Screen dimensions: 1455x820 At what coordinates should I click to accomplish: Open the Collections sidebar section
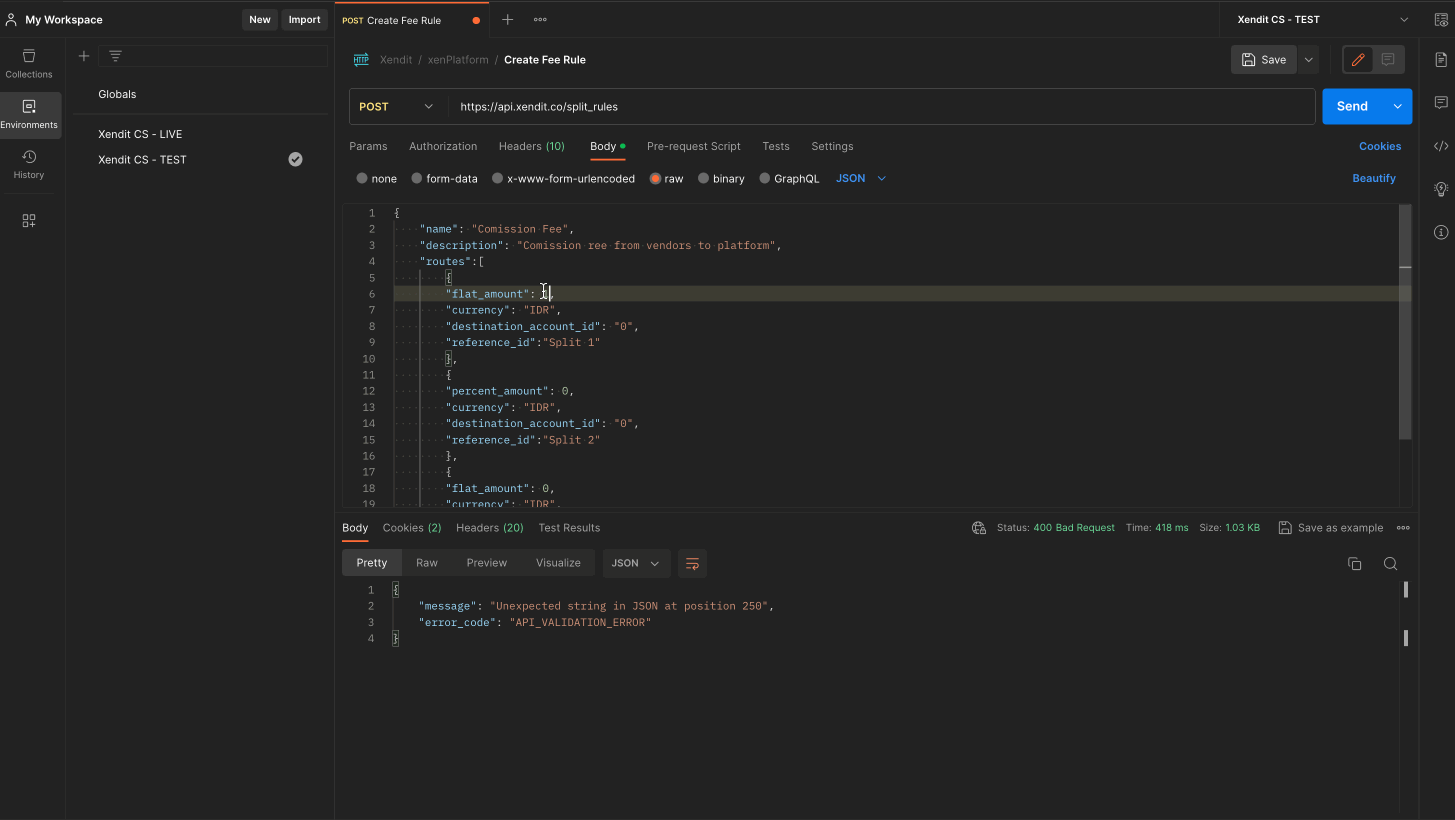tap(29, 64)
